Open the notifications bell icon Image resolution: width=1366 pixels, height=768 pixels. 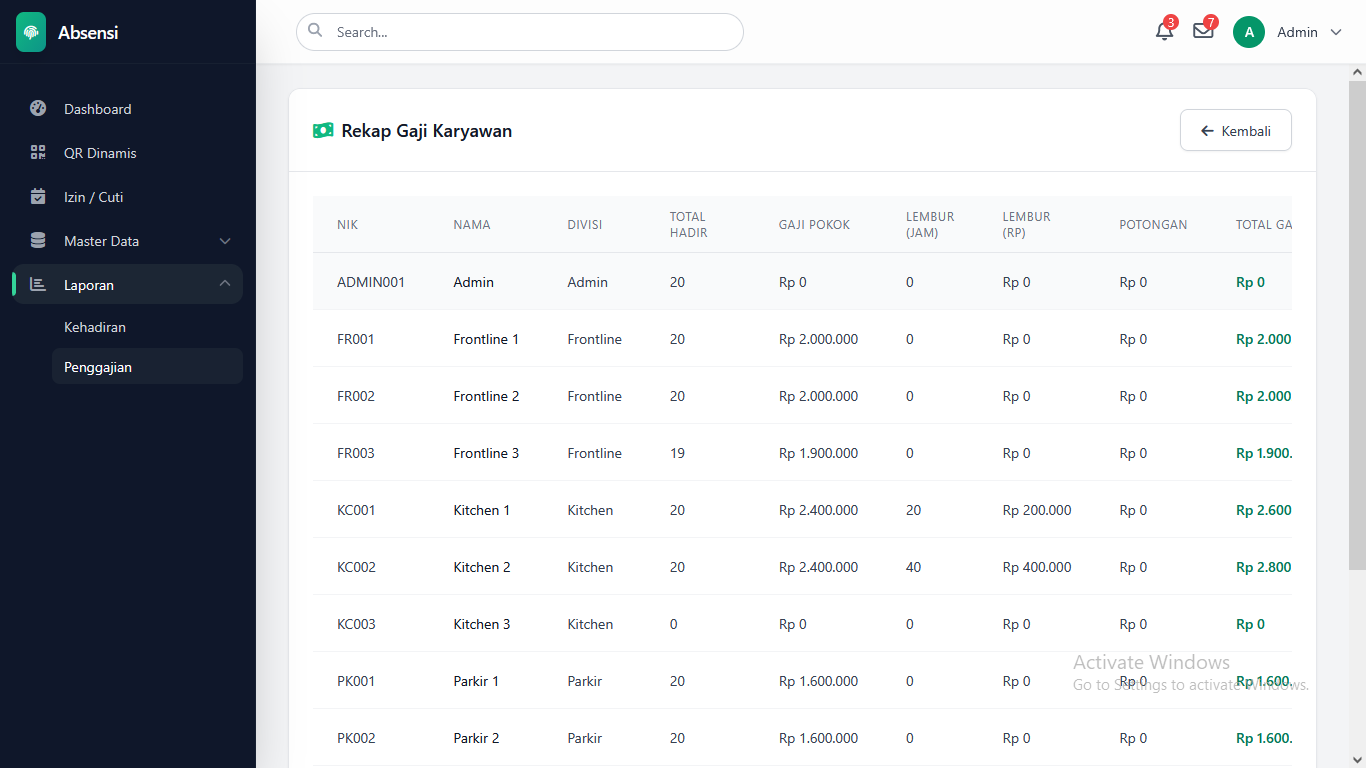click(1164, 31)
